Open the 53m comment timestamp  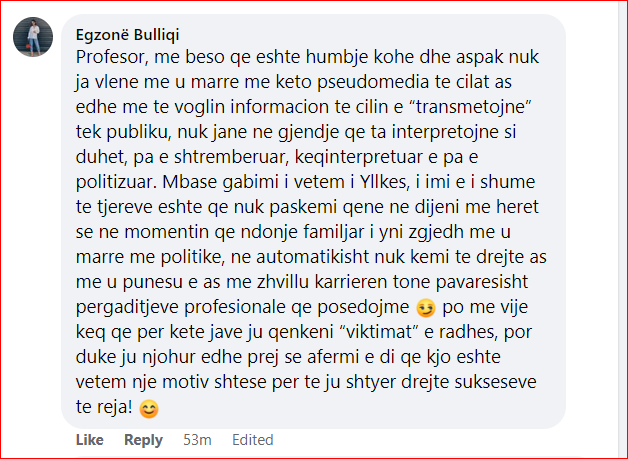click(x=197, y=440)
